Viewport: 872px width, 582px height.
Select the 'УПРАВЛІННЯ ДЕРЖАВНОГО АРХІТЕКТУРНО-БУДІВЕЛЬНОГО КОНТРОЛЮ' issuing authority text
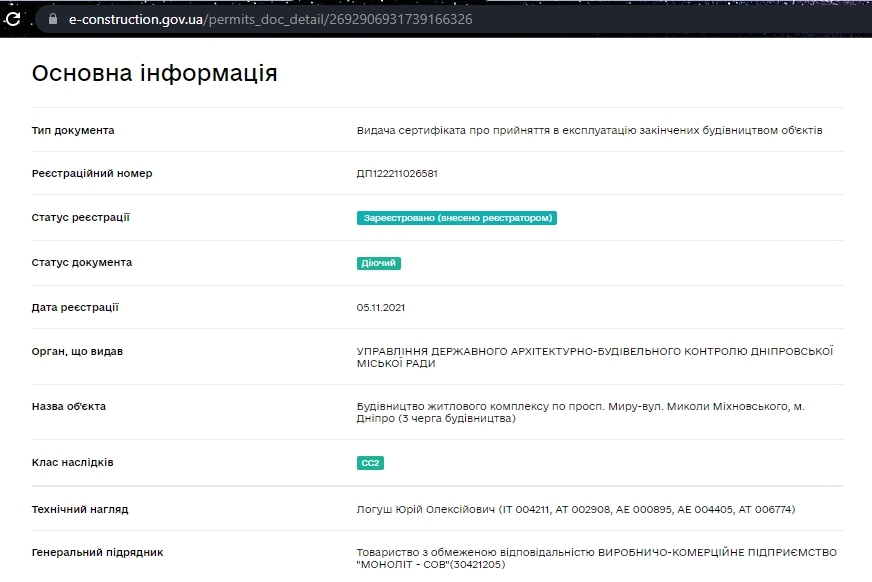[x=595, y=357]
